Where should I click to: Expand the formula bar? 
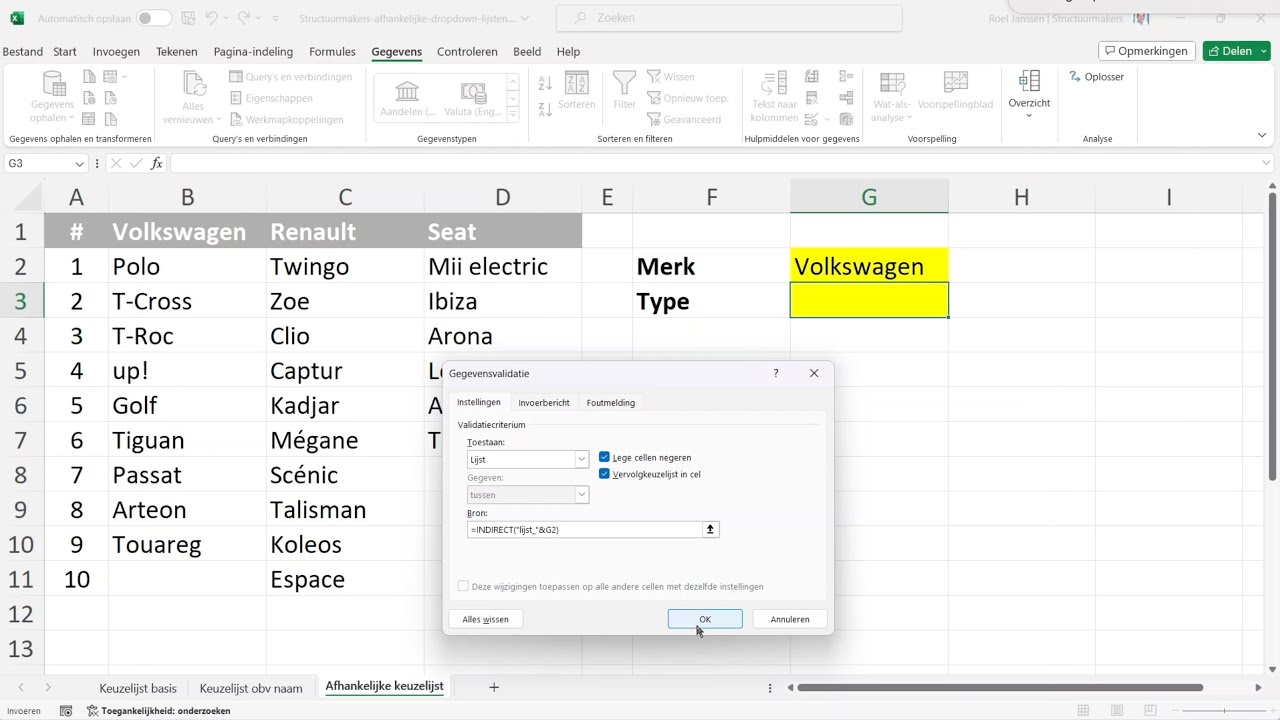pyautogui.click(x=1267, y=163)
